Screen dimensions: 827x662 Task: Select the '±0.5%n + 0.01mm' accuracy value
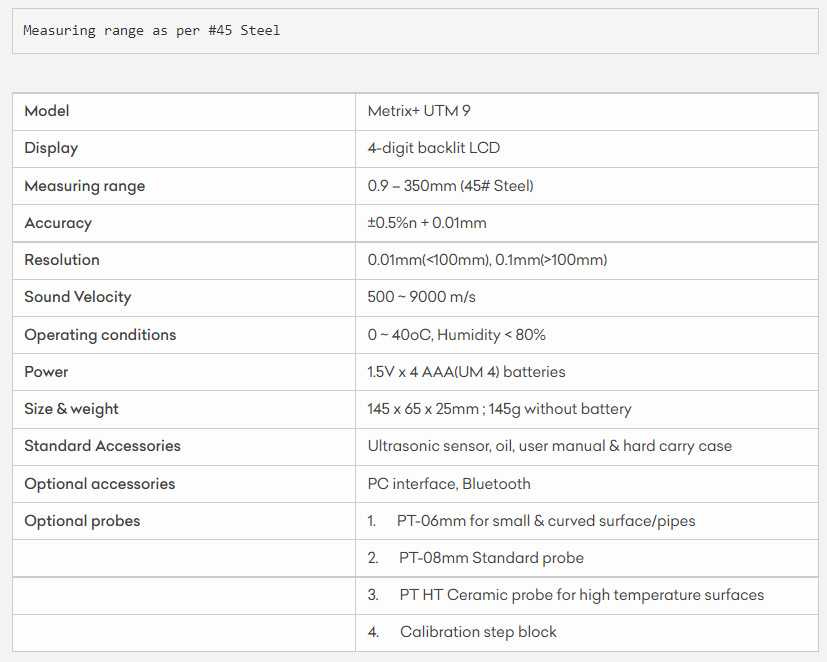coord(427,223)
